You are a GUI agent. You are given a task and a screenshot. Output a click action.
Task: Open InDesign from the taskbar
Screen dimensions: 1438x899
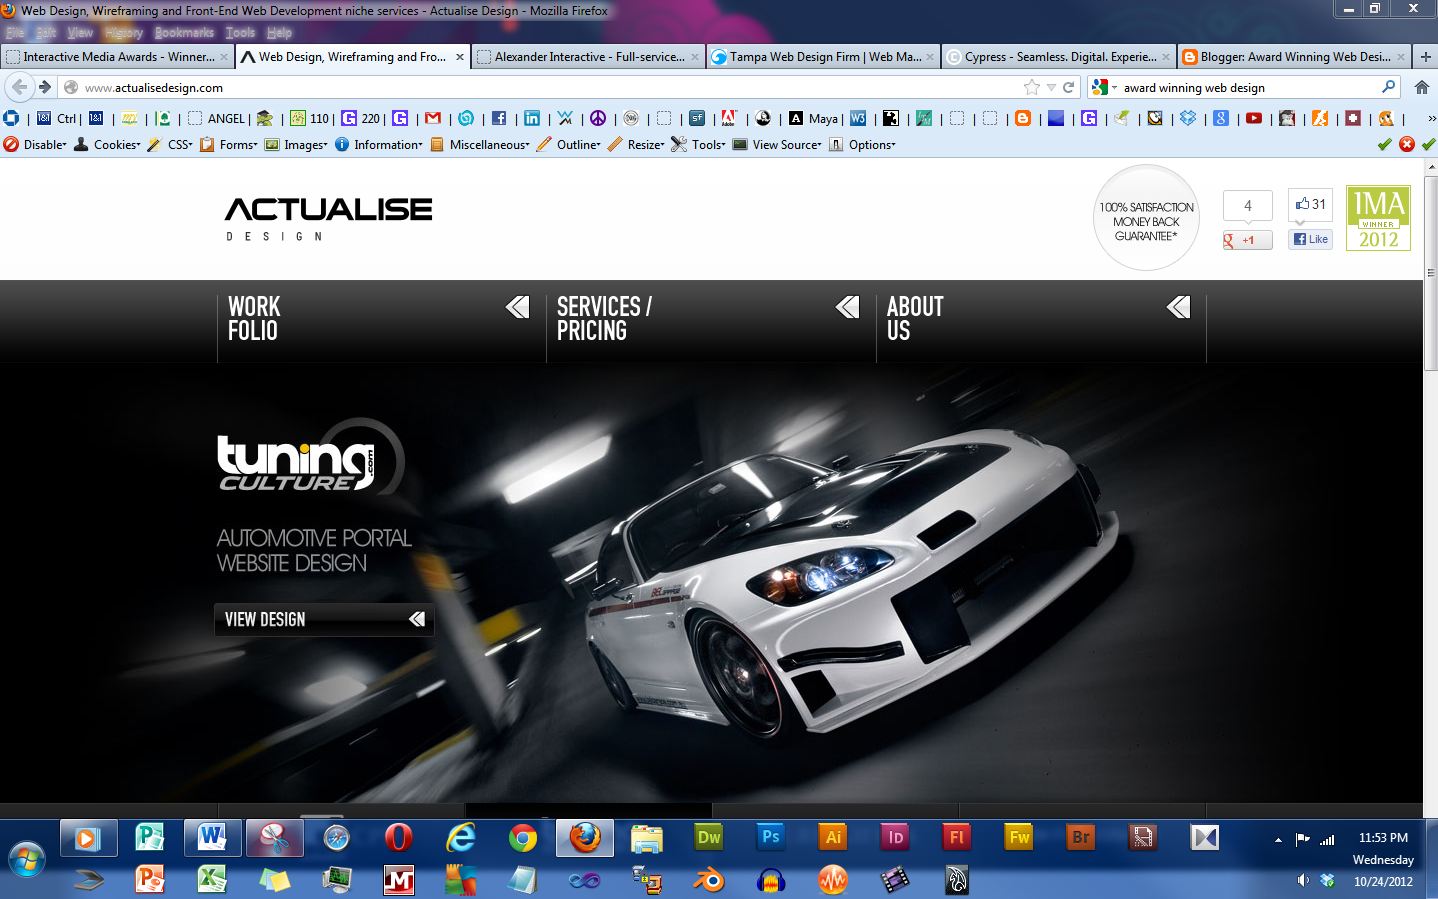coord(895,838)
